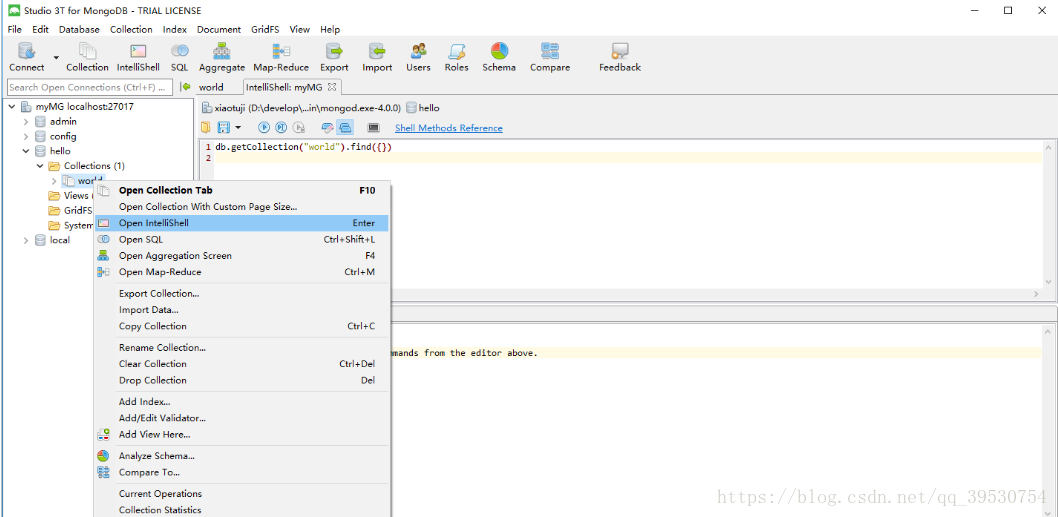
Task: Choose Copy Collection menu entry
Action: pyautogui.click(x=242, y=326)
